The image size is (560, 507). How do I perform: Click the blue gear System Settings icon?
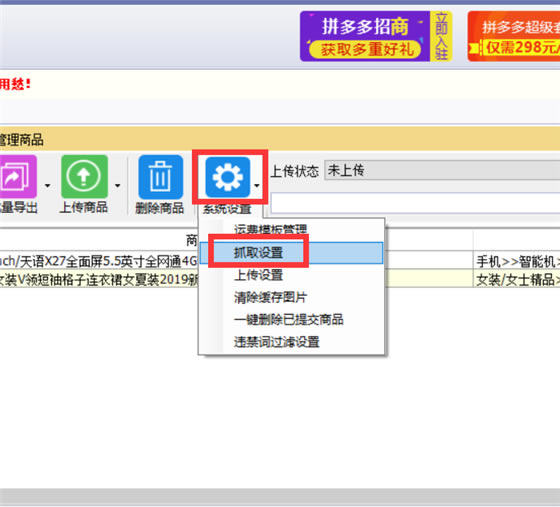(x=228, y=177)
